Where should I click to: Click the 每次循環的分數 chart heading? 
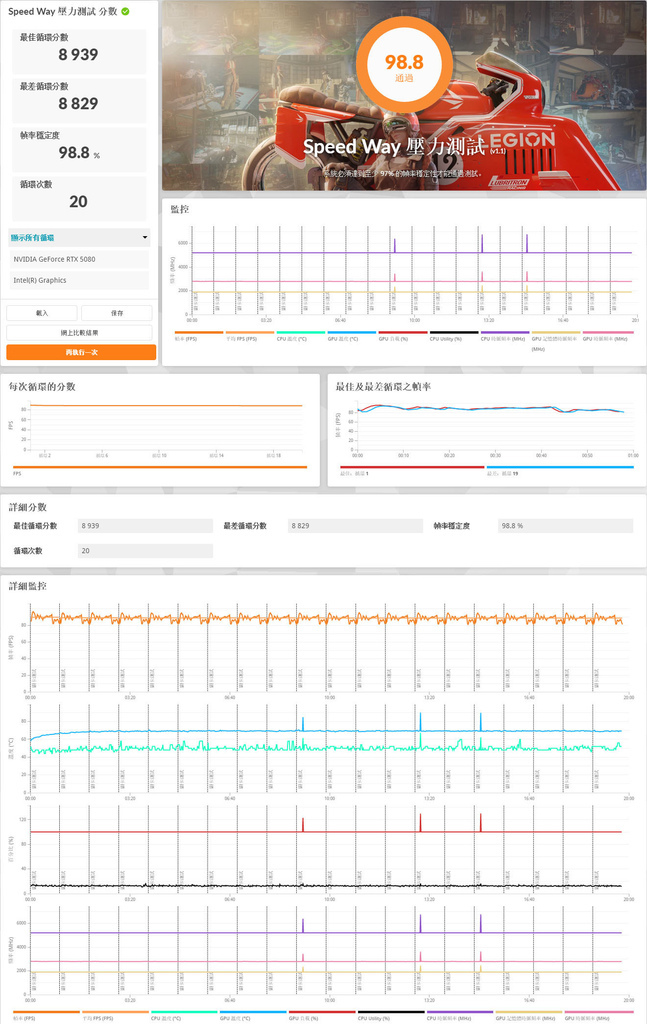(x=42, y=387)
